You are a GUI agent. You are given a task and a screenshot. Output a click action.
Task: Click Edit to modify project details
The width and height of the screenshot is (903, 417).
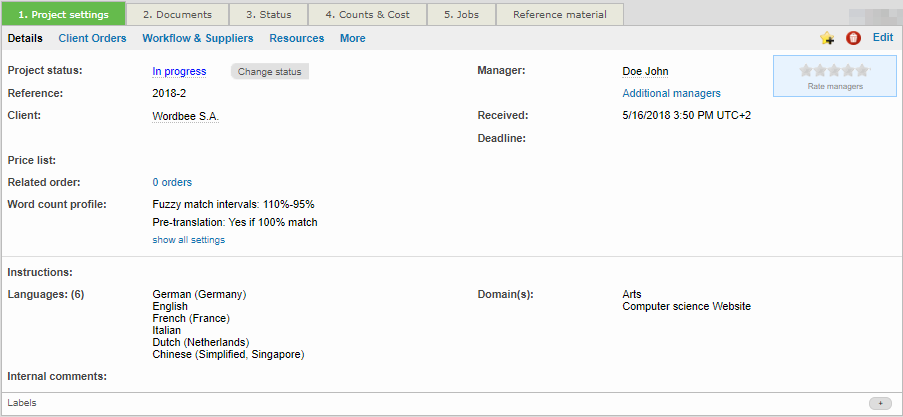(883, 38)
